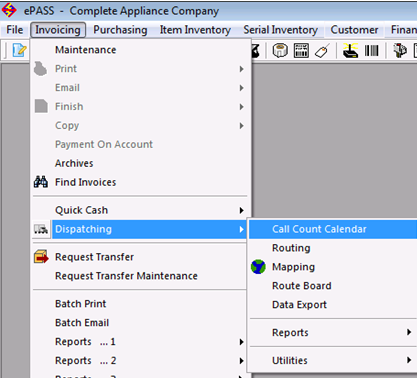The width and height of the screenshot is (417, 378).
Task: Click the title text 'Complete Appliance Company'
Action: pyautogui.click(x=144, y=11)
